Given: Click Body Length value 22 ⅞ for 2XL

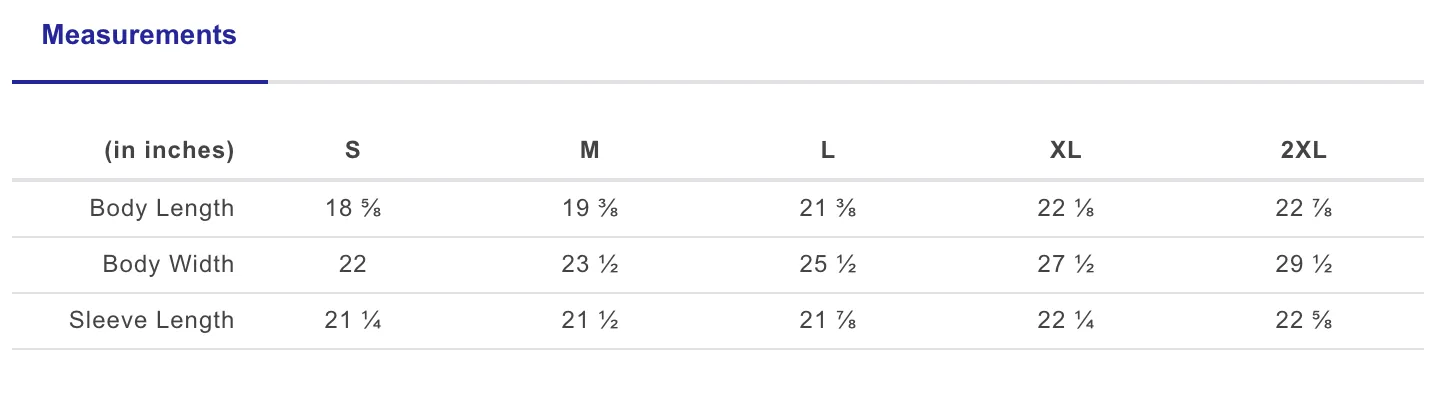Looking at the screenshot, I should tap(1304, 208).
